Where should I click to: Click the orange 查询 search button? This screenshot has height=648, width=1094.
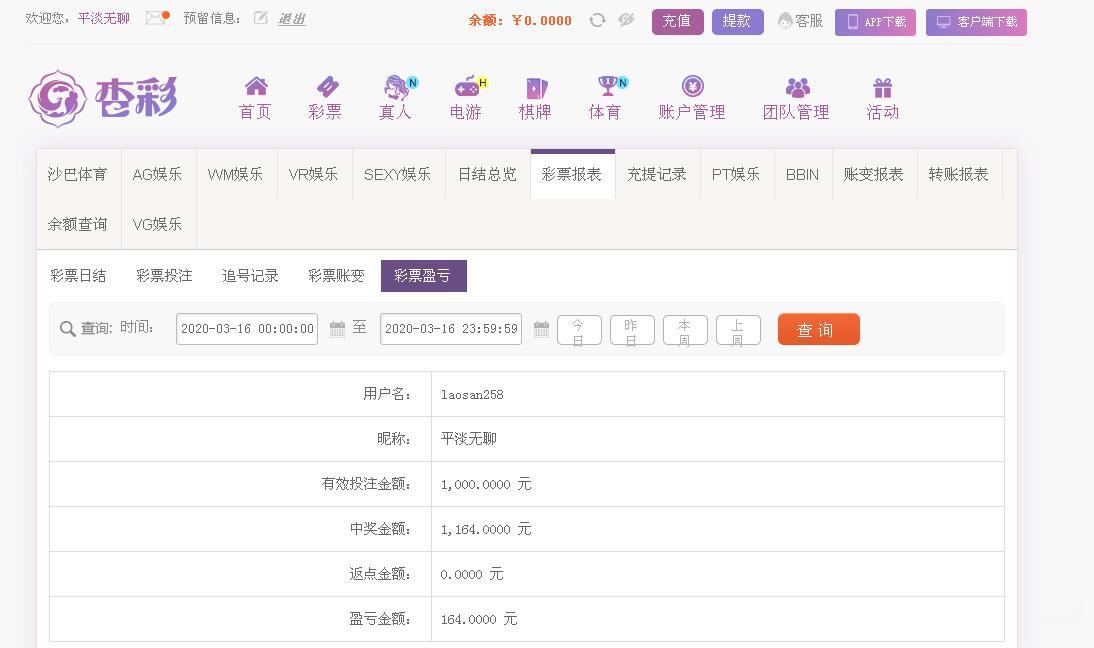coord(818,329)
